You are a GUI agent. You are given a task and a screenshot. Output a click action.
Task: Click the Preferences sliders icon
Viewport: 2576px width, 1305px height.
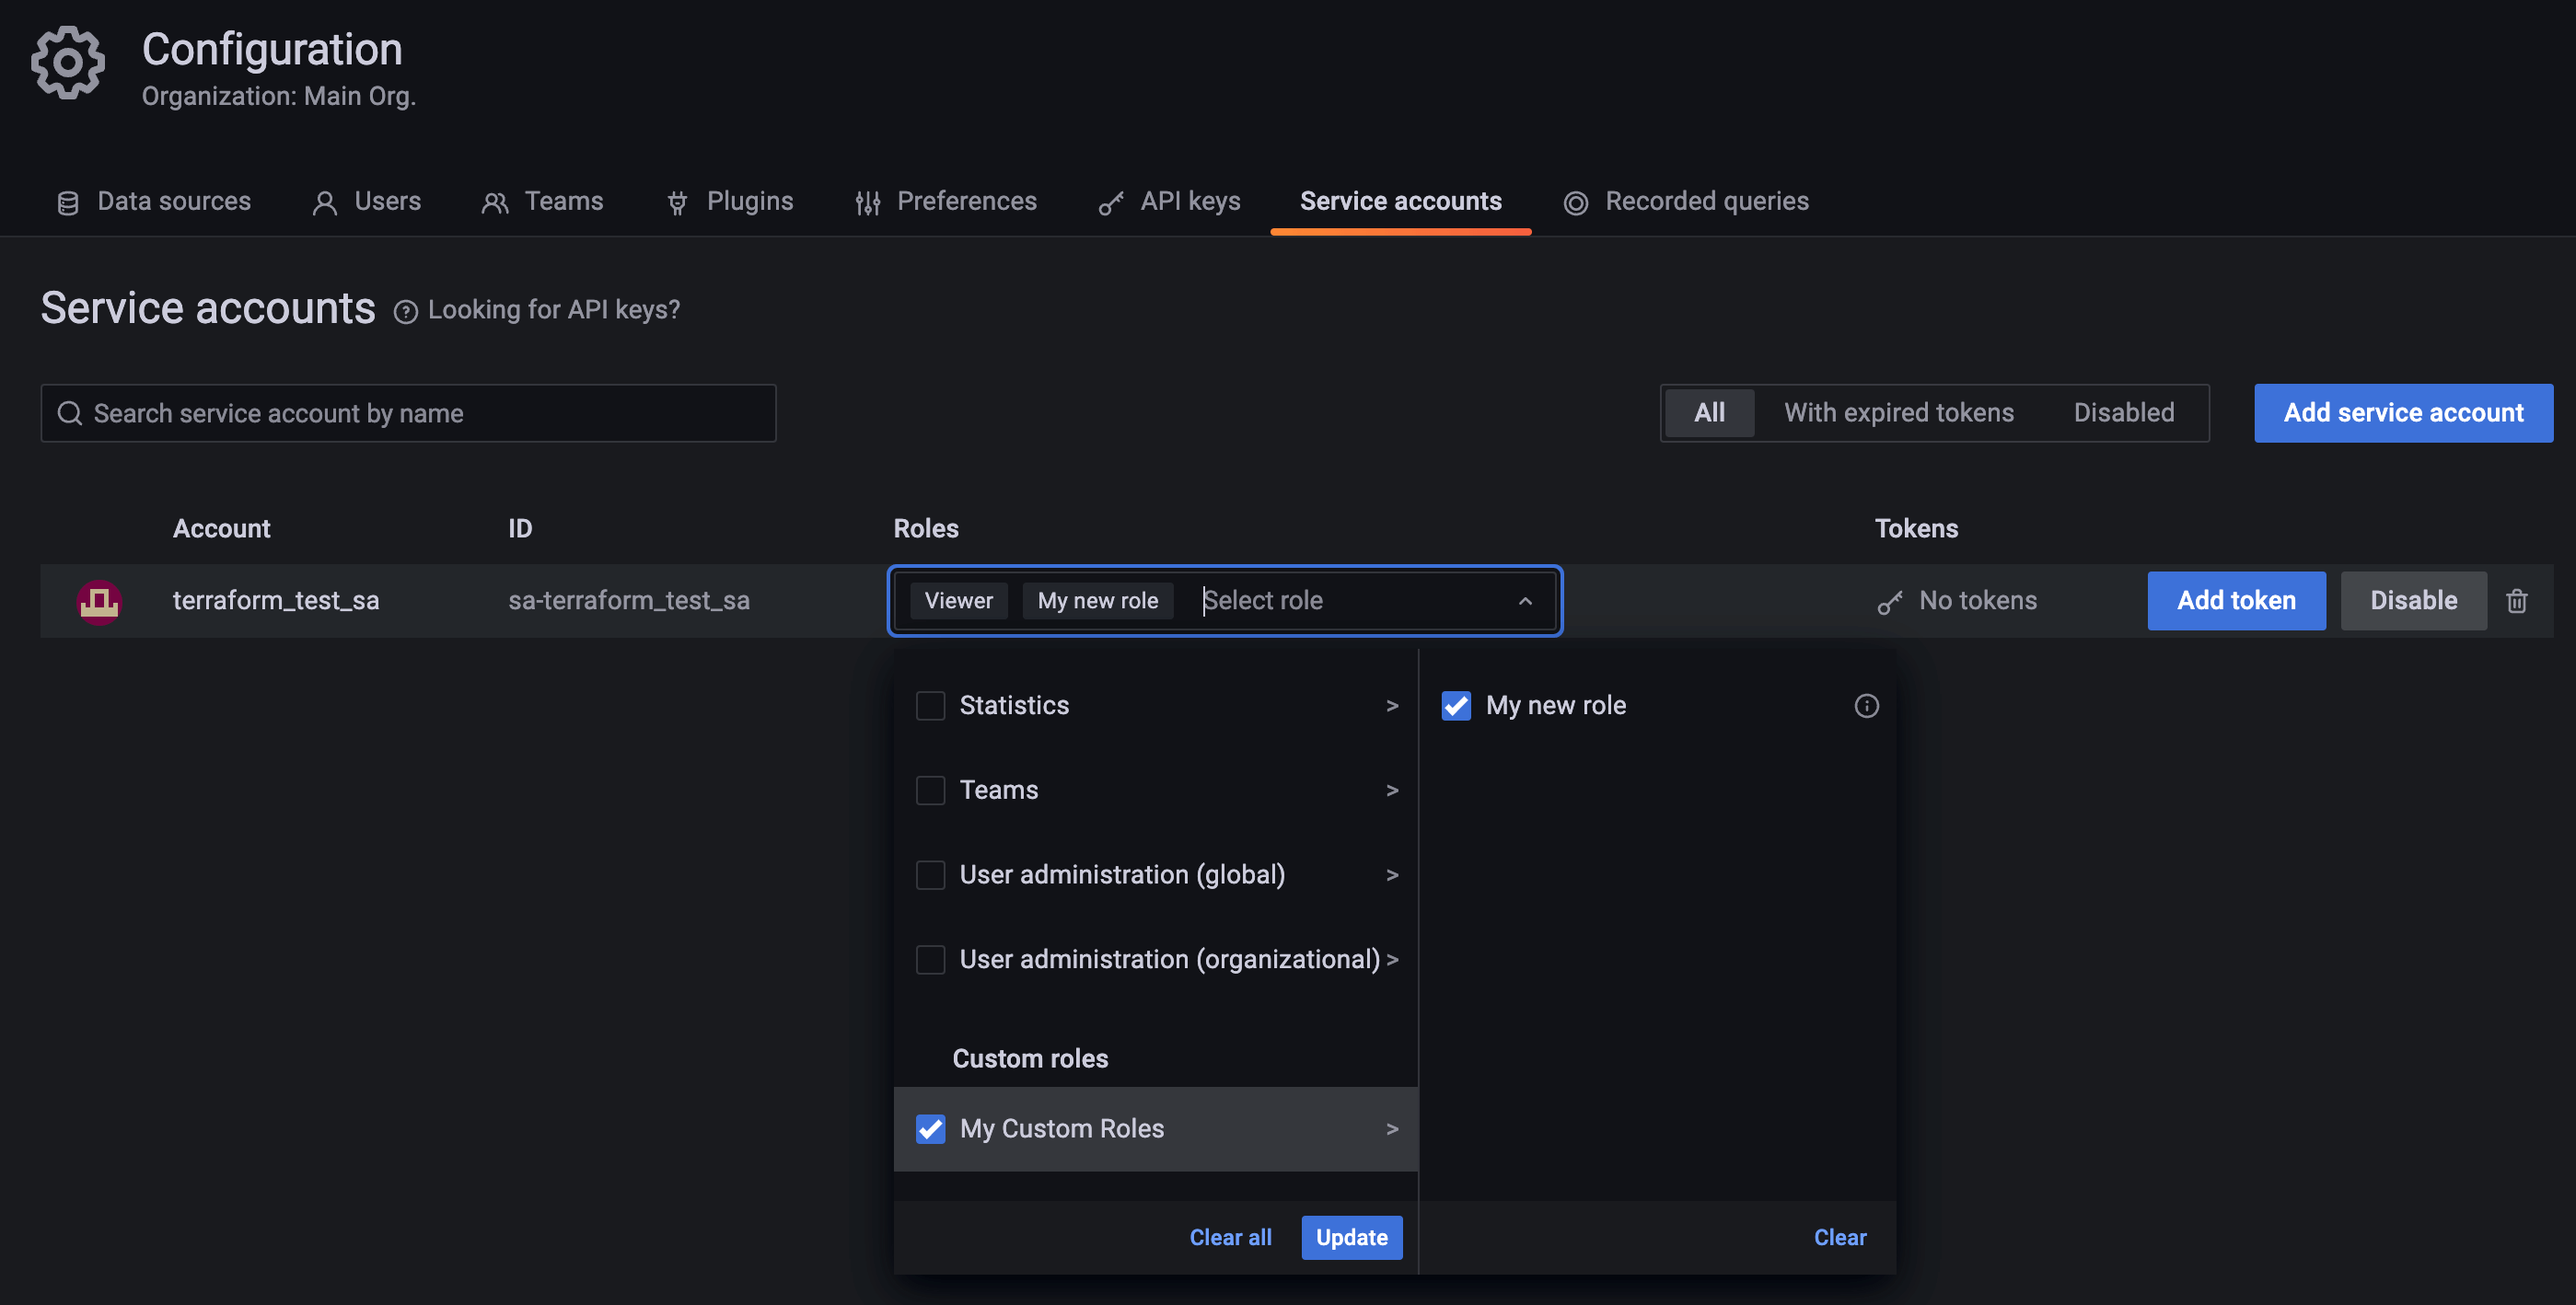coord(868,202)
